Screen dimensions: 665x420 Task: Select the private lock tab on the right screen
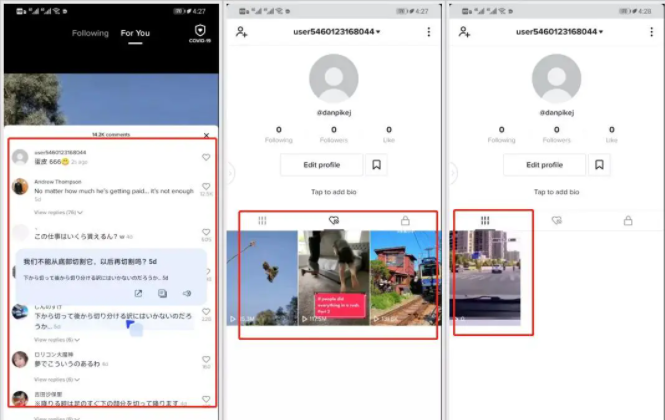click(x=628, y=221)
